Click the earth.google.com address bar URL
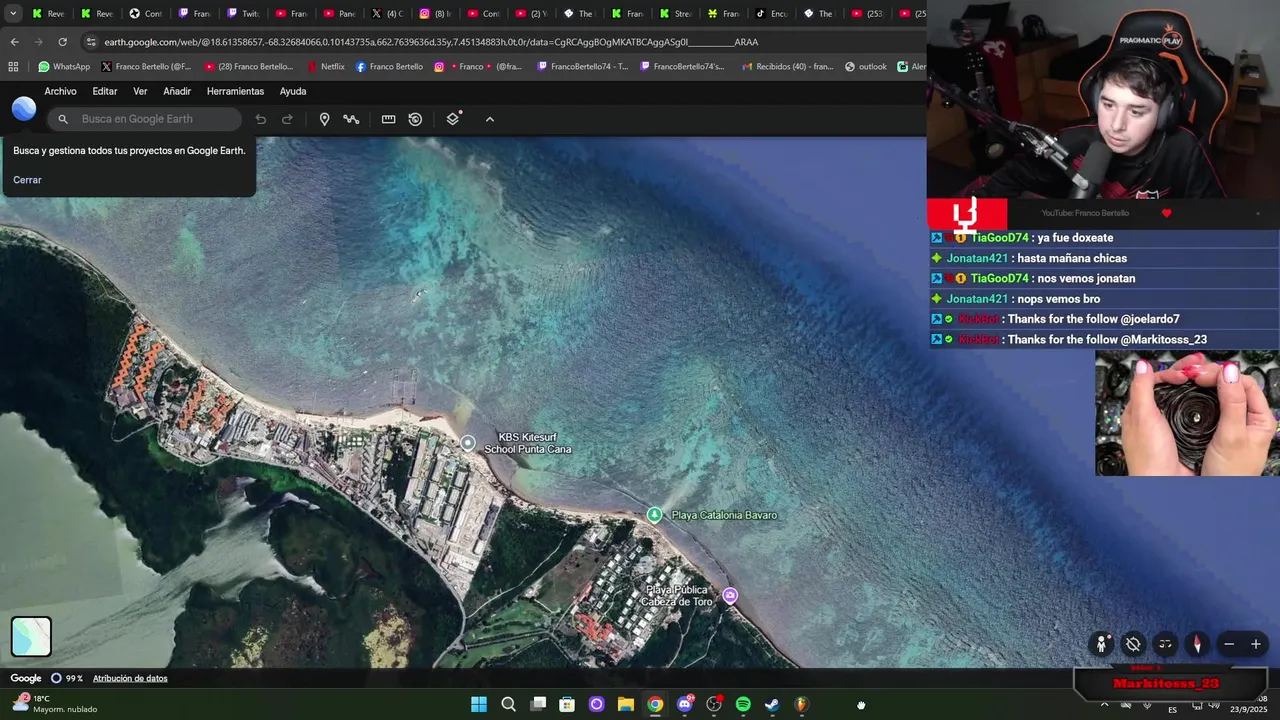The width and height of the screenshot is (1280, 720). pos(431,42)
